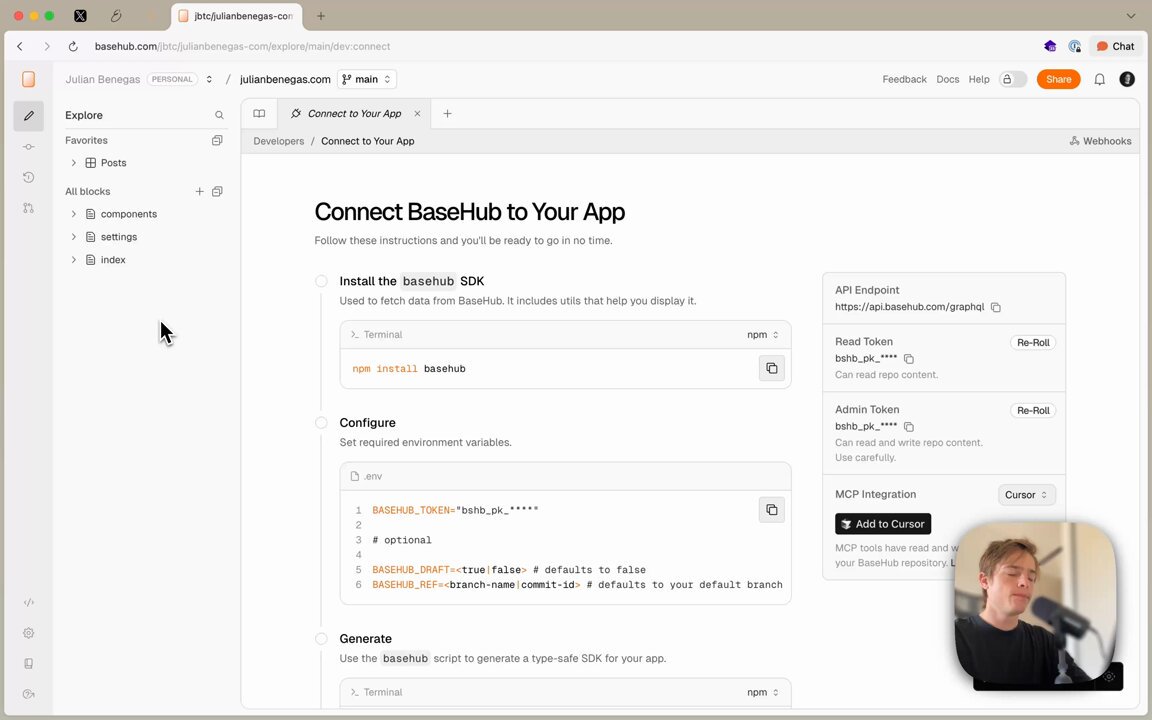Copy the Read Token value
This screenshot has height=720, width=1152.
coord(909,359)
